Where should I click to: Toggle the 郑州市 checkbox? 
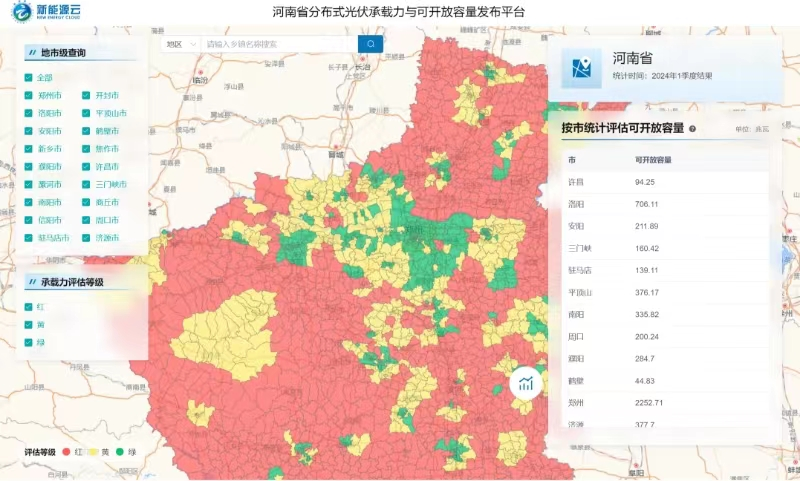click(28, 96)
